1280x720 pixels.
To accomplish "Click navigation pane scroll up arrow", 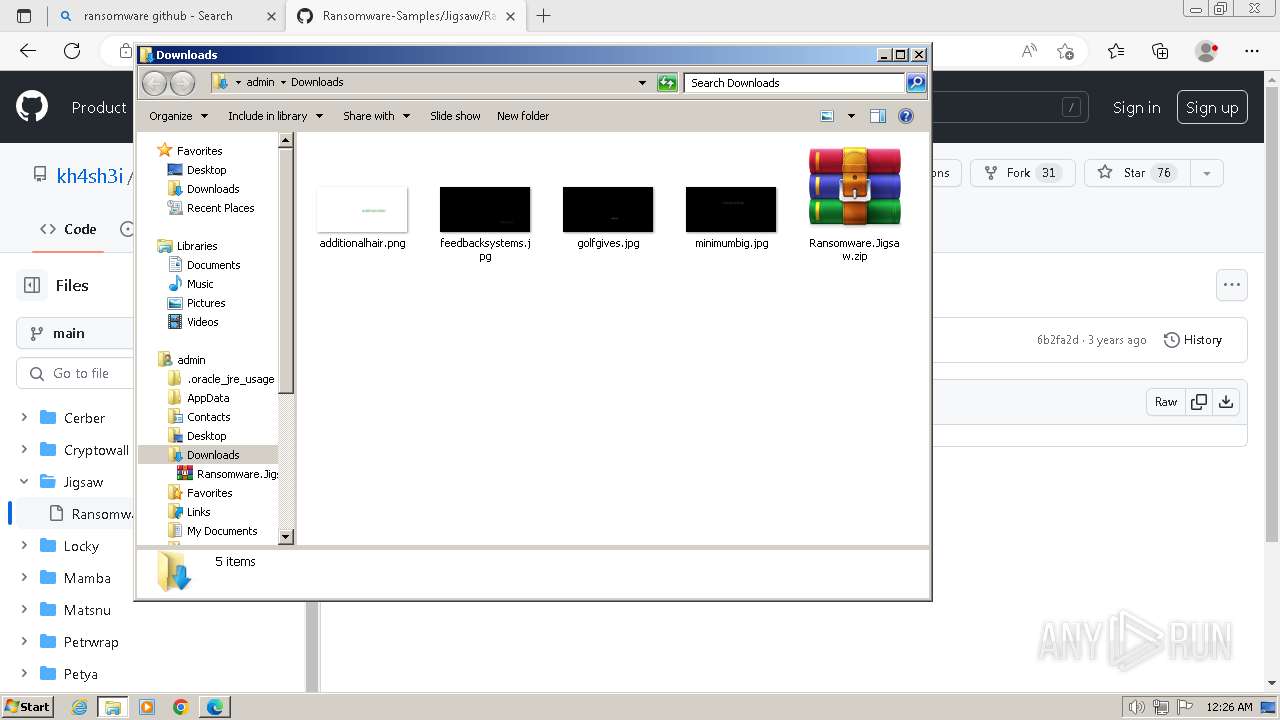I will 285,140.
